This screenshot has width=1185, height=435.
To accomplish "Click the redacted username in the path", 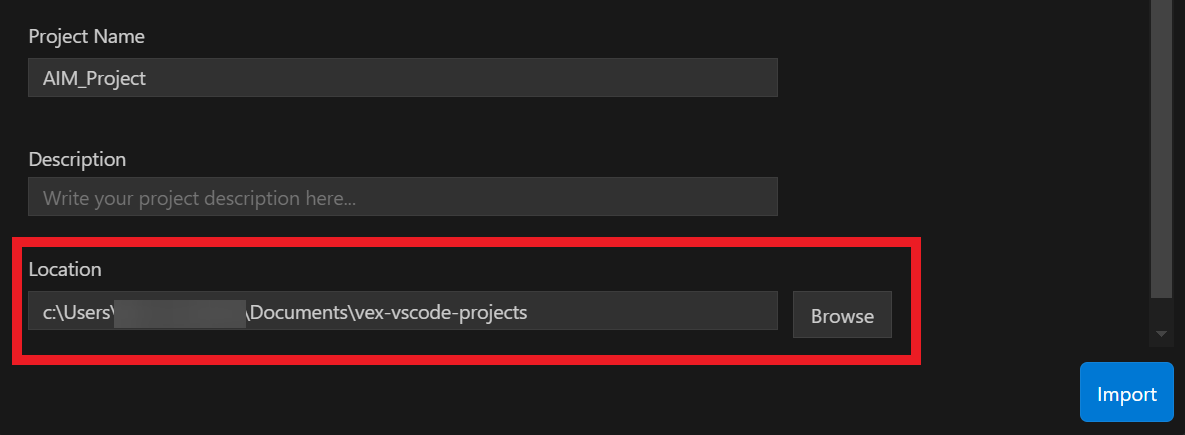I will [x=180, y=312].
